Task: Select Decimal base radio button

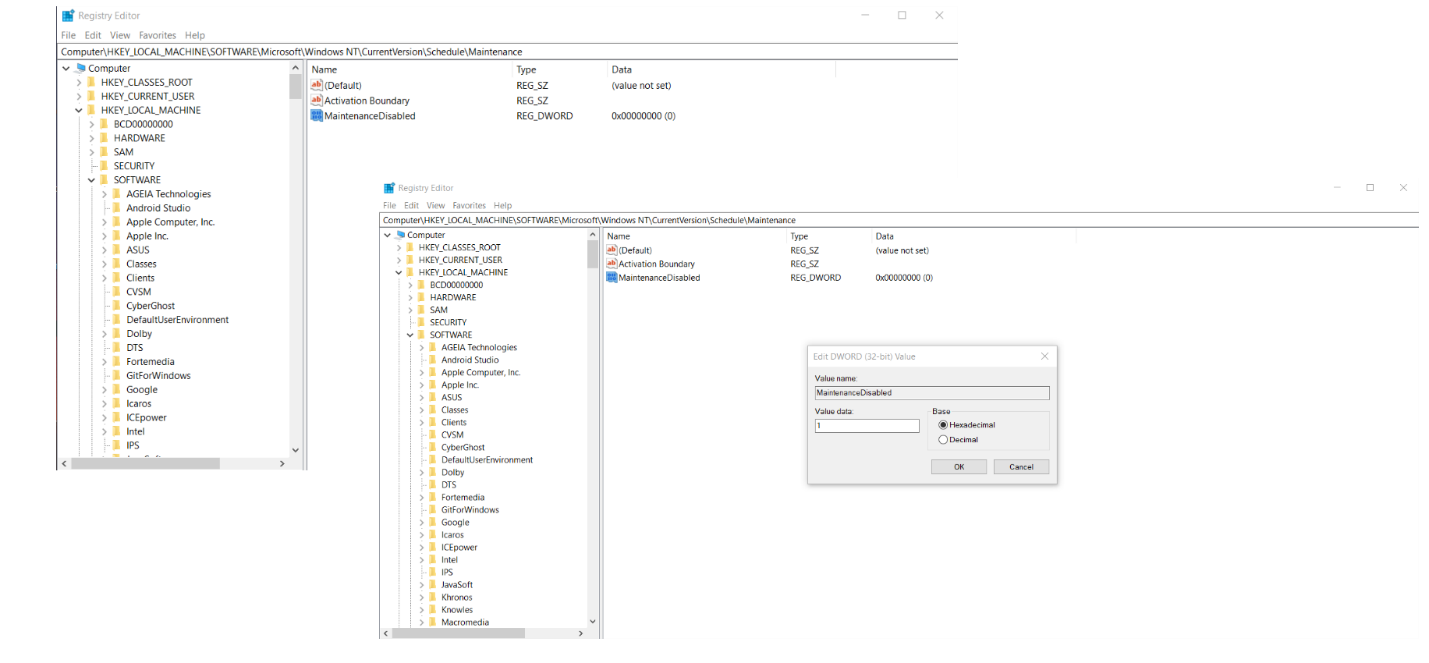Action: pos(943,439)
